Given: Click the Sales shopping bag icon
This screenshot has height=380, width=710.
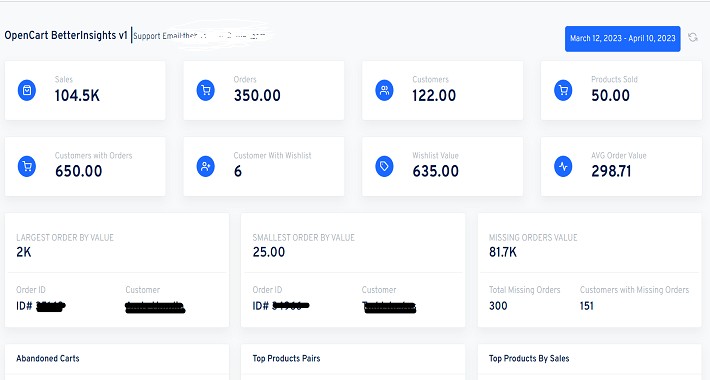Looking at the screenshot, I should pyautogui.click(x=27, y=90).
